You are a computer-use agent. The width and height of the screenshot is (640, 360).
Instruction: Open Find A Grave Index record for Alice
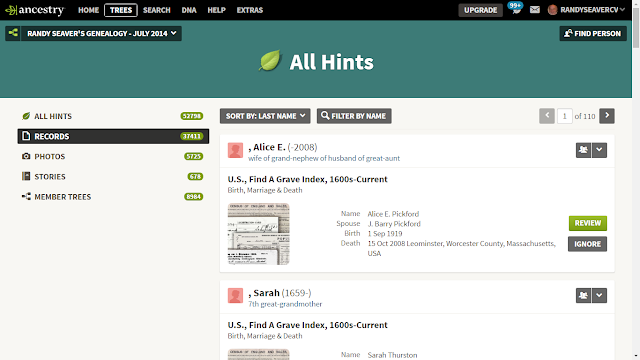click(307, 179)
